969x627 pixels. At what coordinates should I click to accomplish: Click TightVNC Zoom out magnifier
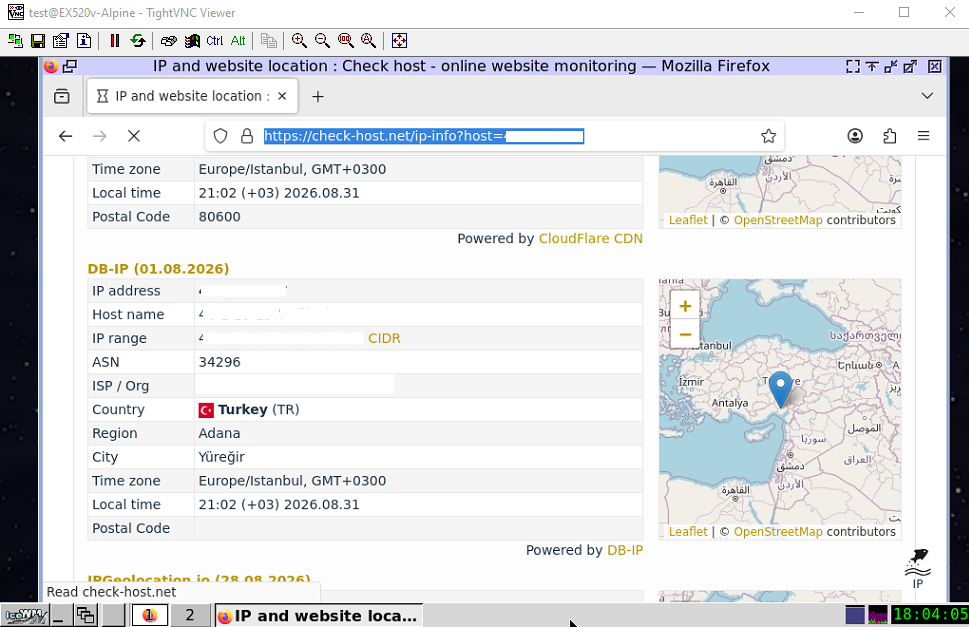(x=322, y=41)
